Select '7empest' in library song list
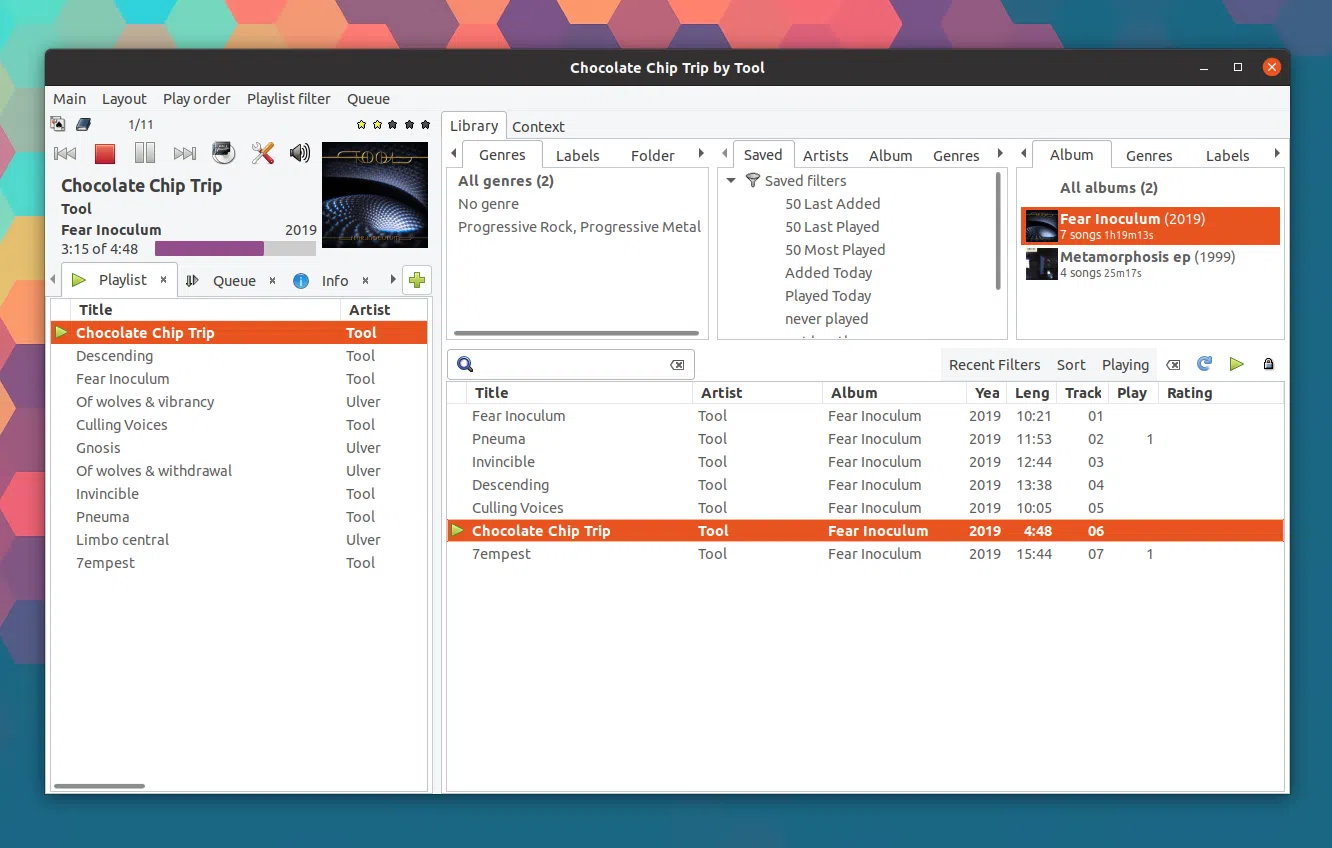The height and width of the screenshot is (848, 1332). [865, 554]
